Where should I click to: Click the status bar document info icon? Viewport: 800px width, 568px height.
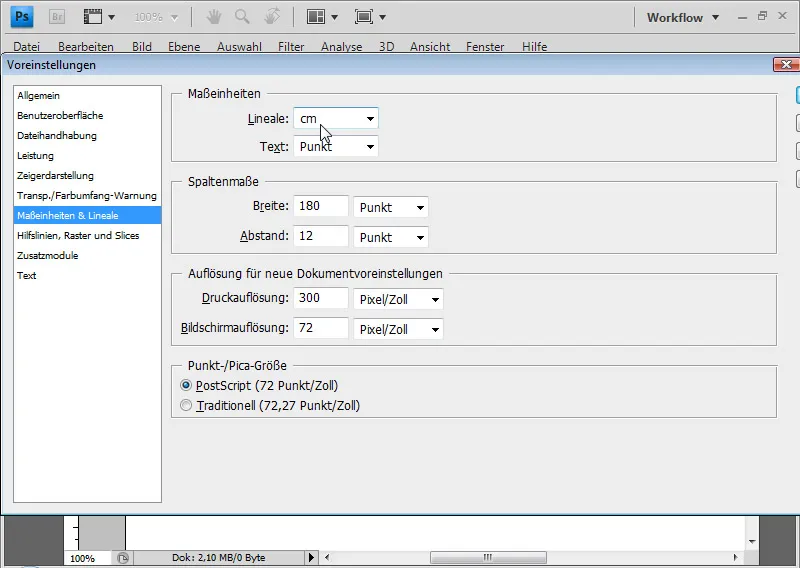click(x=123, y=558)
